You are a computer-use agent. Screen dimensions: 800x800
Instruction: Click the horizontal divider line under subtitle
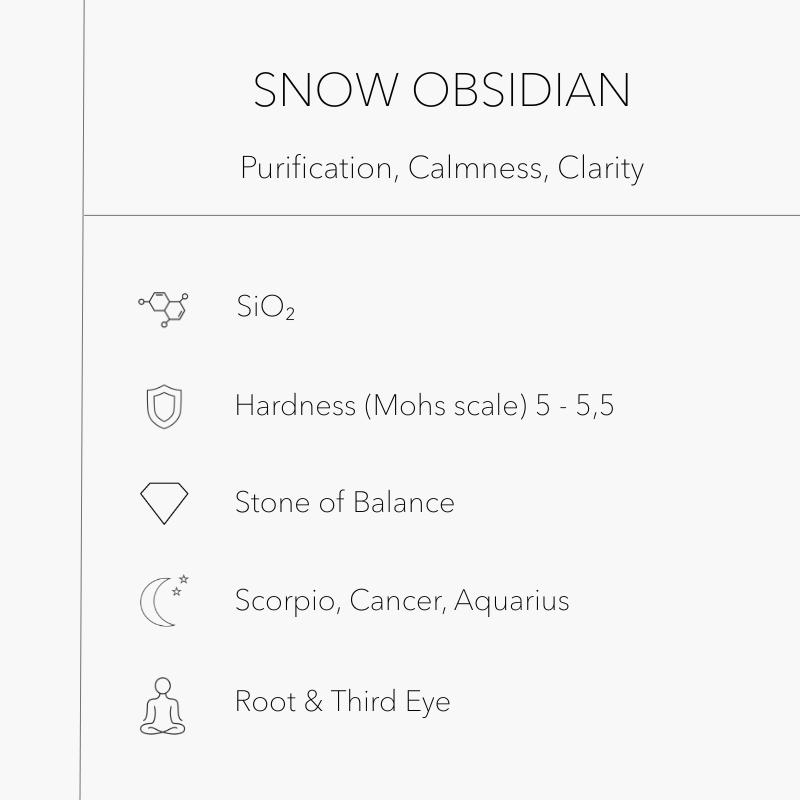pyautogui.click(x=441, y=215)
